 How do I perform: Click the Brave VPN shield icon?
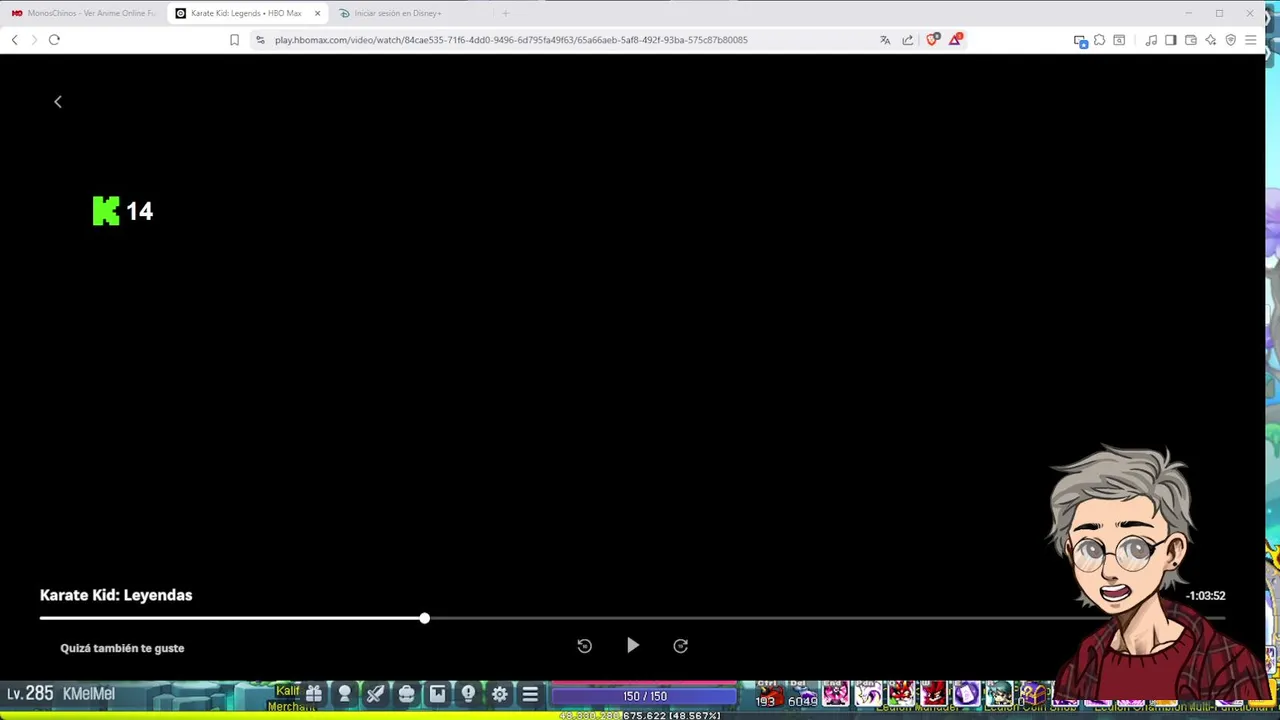(1231, 40)
